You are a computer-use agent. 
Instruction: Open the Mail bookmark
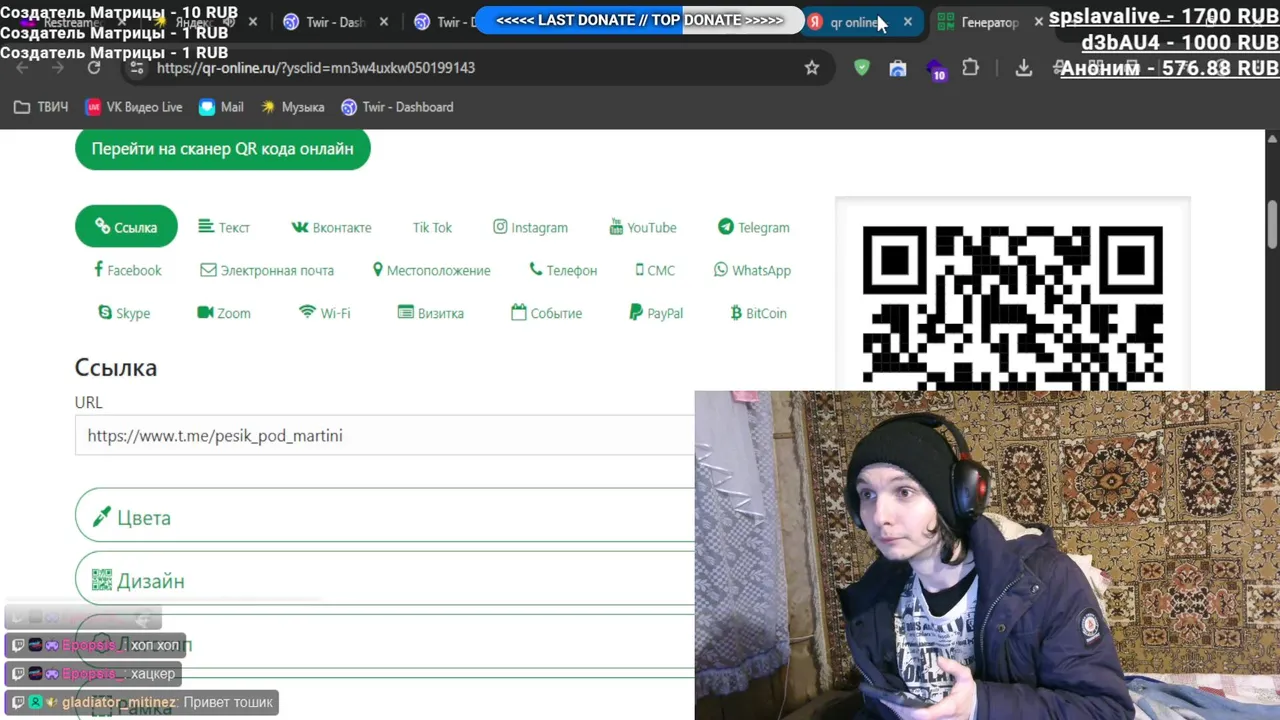tap(221, 107)
